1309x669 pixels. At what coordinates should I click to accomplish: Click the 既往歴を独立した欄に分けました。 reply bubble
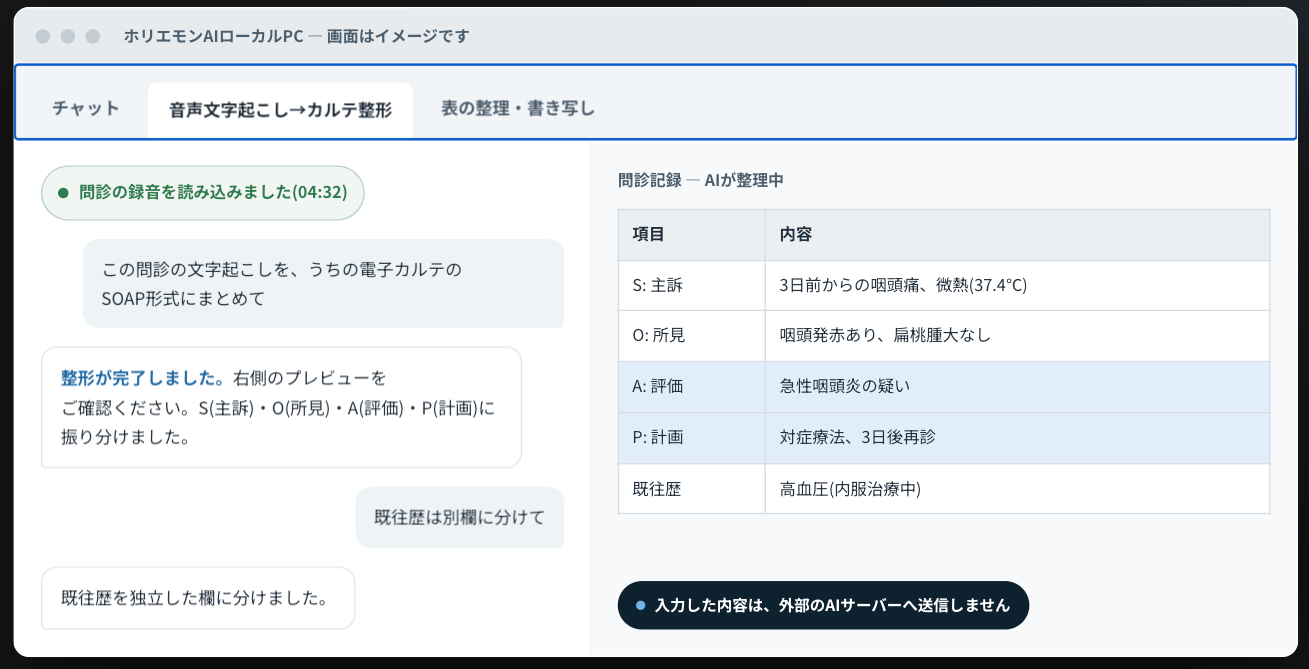(x=198, y=598)
